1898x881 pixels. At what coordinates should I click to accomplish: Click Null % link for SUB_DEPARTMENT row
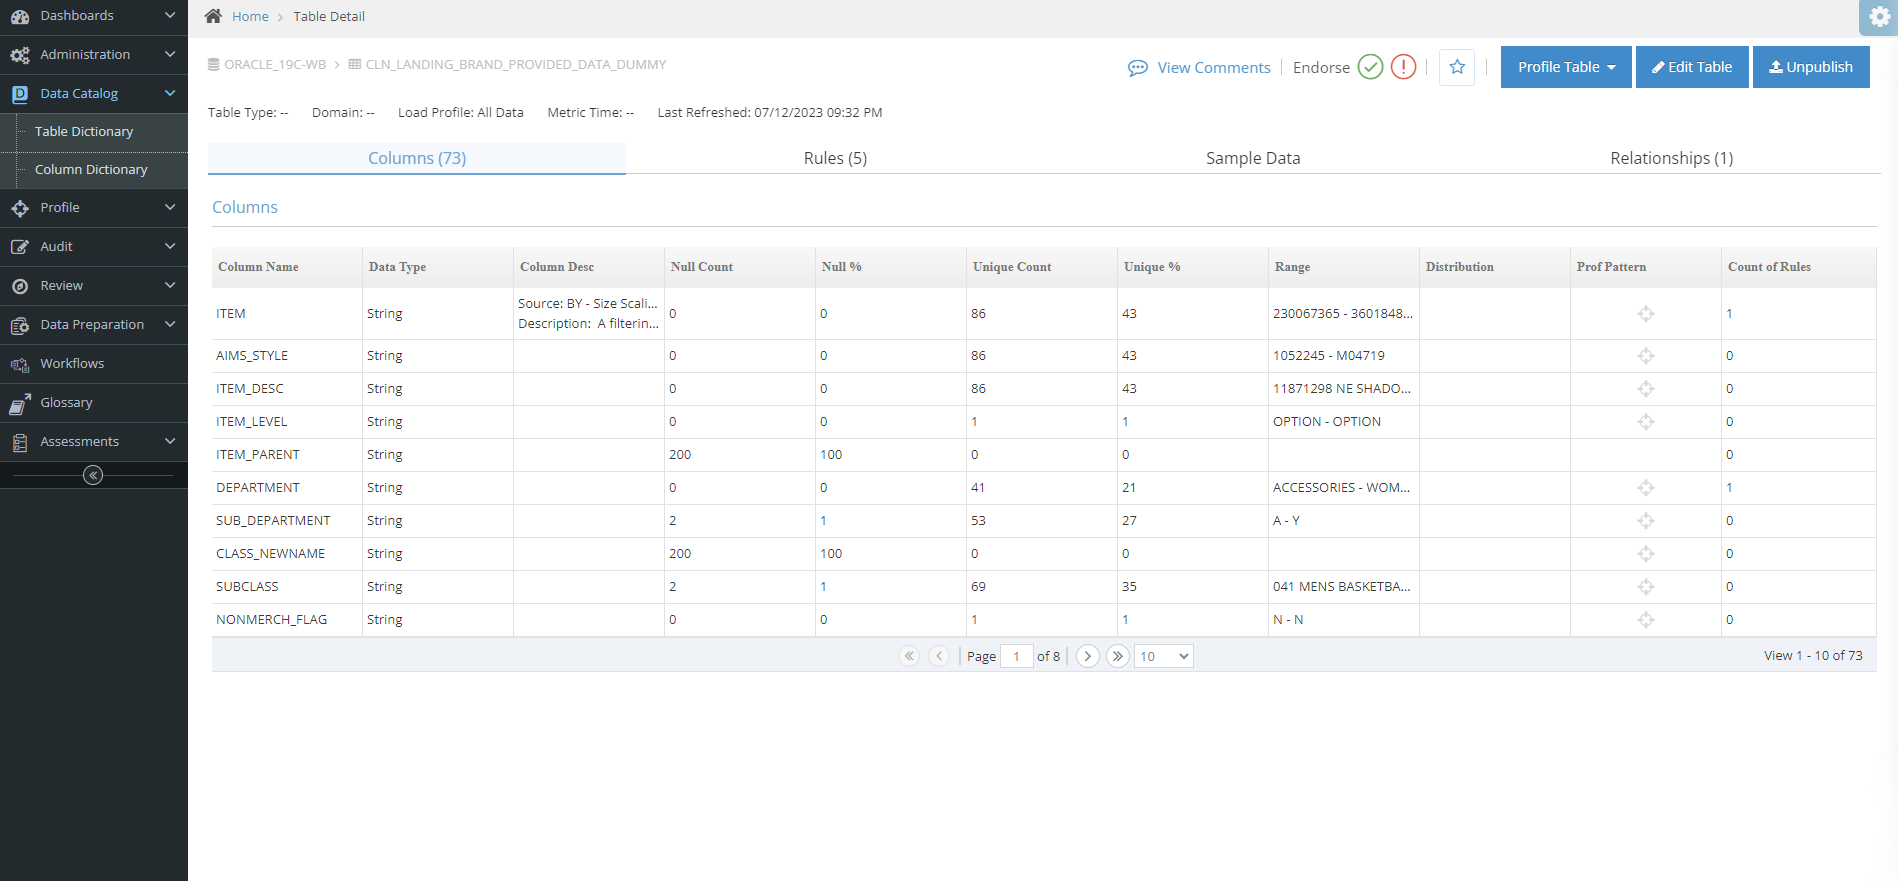coord(823,521)
